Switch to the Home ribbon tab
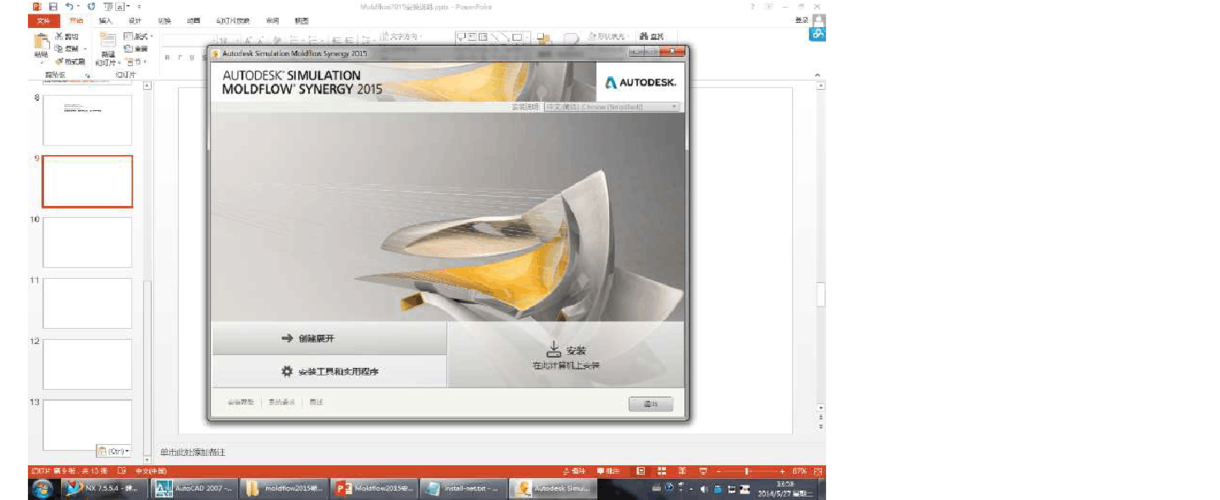This screenshot has width=1220, height=500. [76, 20]
